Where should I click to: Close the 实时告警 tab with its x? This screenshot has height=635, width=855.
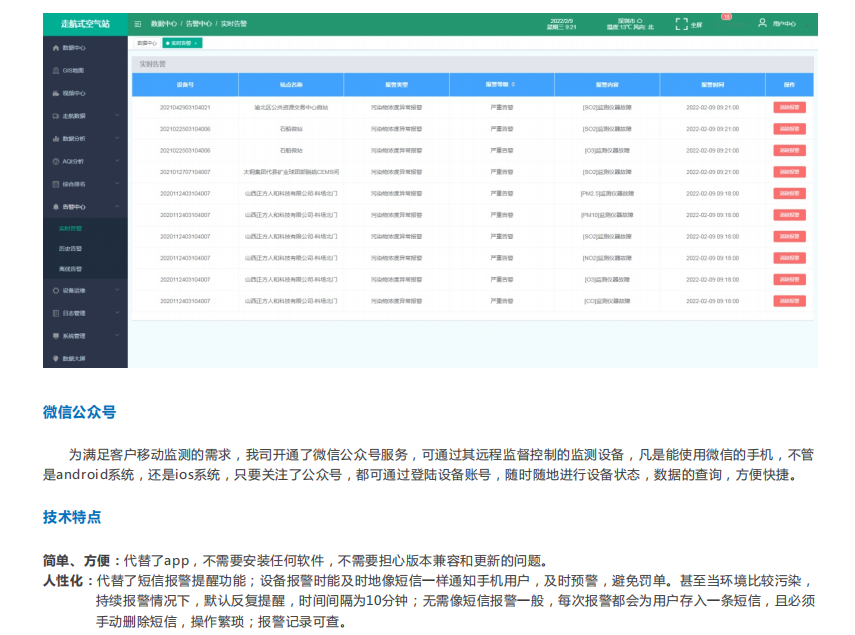[196, 43]
